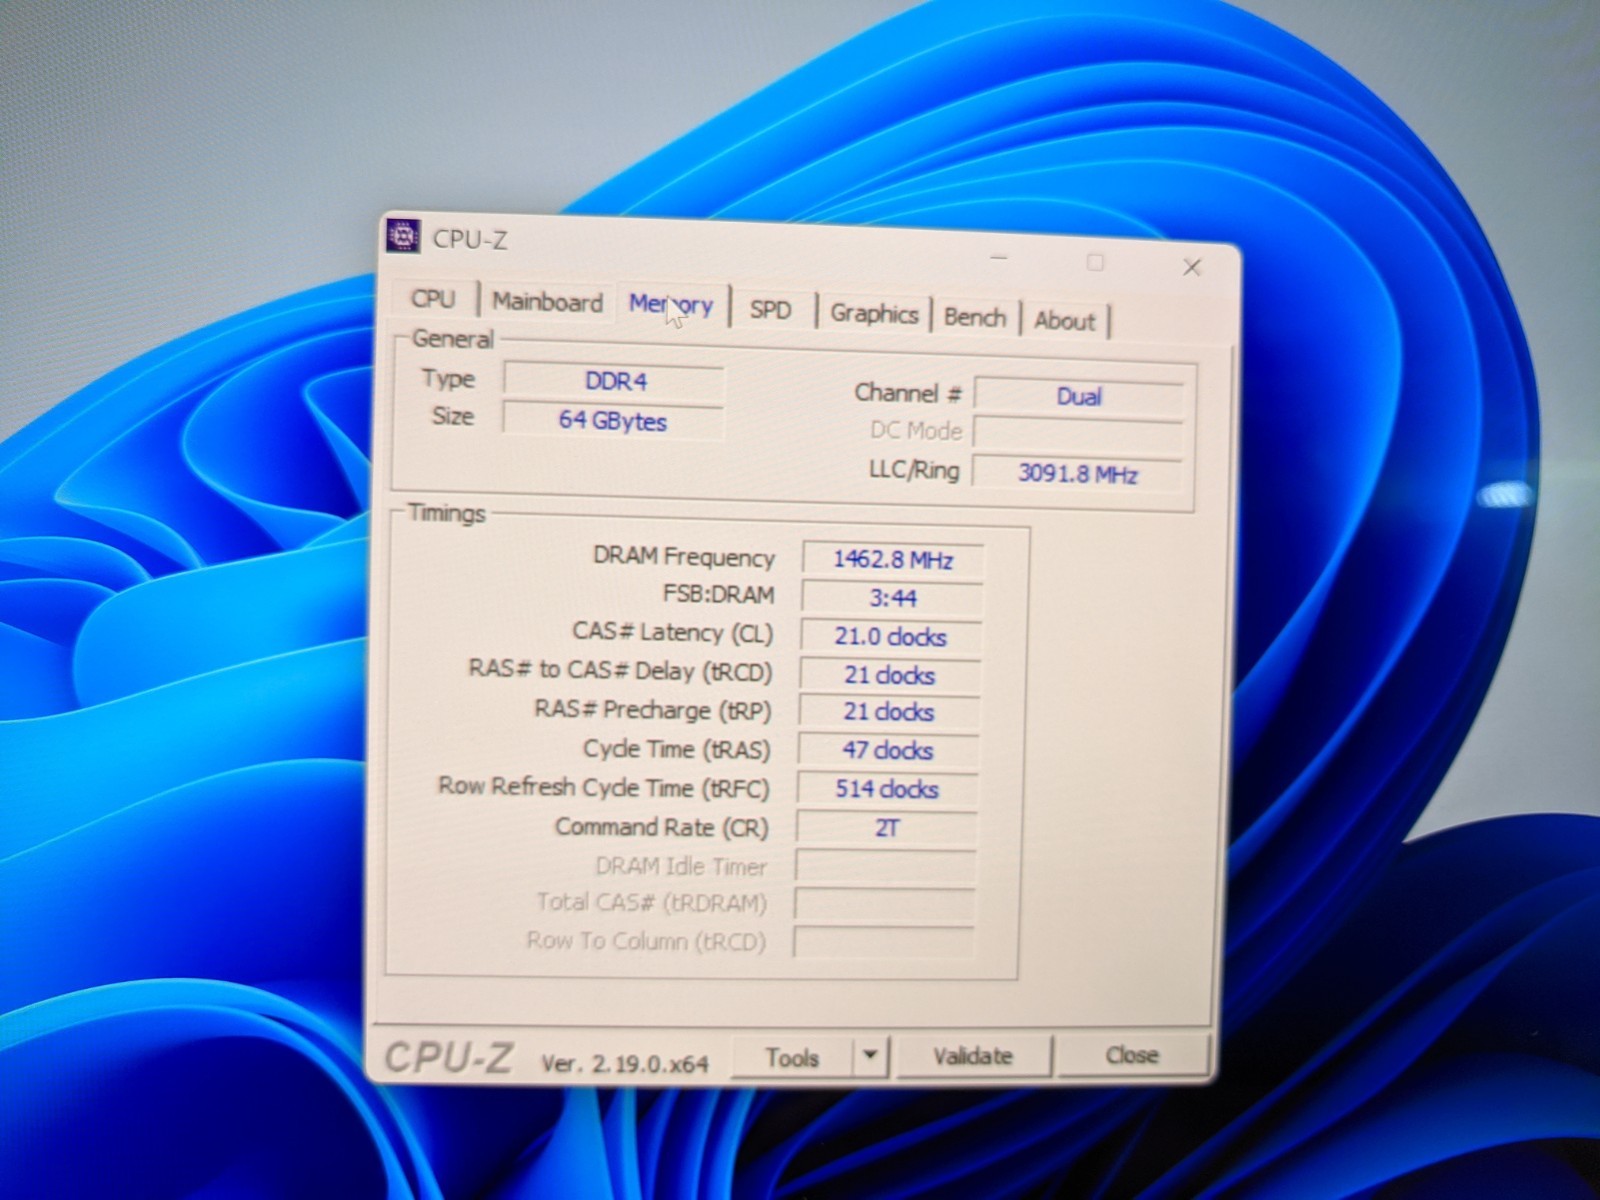Minimize the CPU-Z window

[x=999, y=258]
